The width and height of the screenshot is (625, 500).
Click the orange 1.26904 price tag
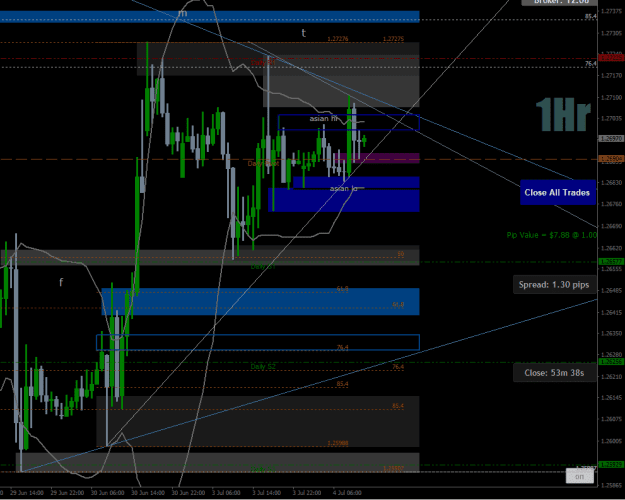611,159
